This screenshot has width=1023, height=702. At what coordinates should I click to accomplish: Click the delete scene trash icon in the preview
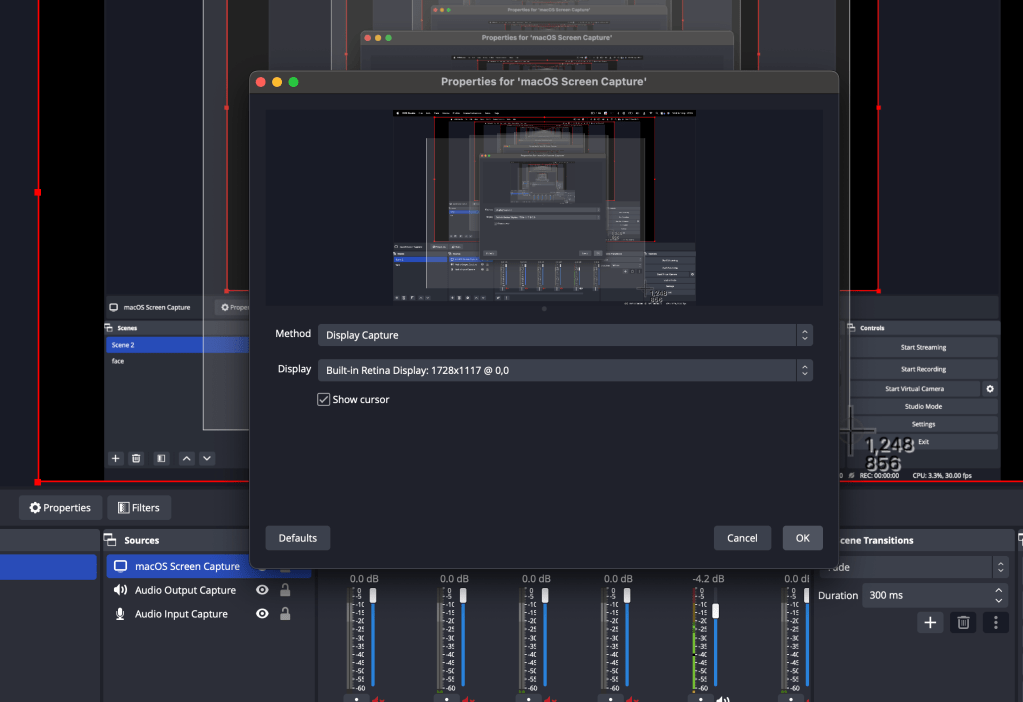point(136,459)
